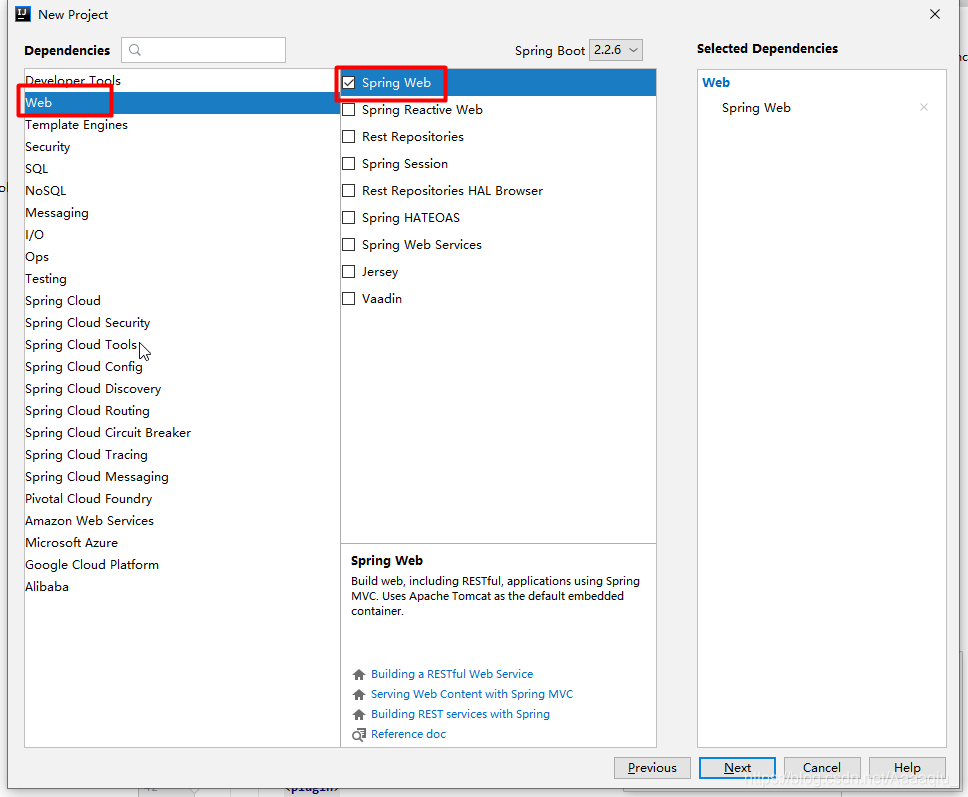Open the Spring Boot version dropdown
This screenshot has width=968, height=797.
(615, 50)
